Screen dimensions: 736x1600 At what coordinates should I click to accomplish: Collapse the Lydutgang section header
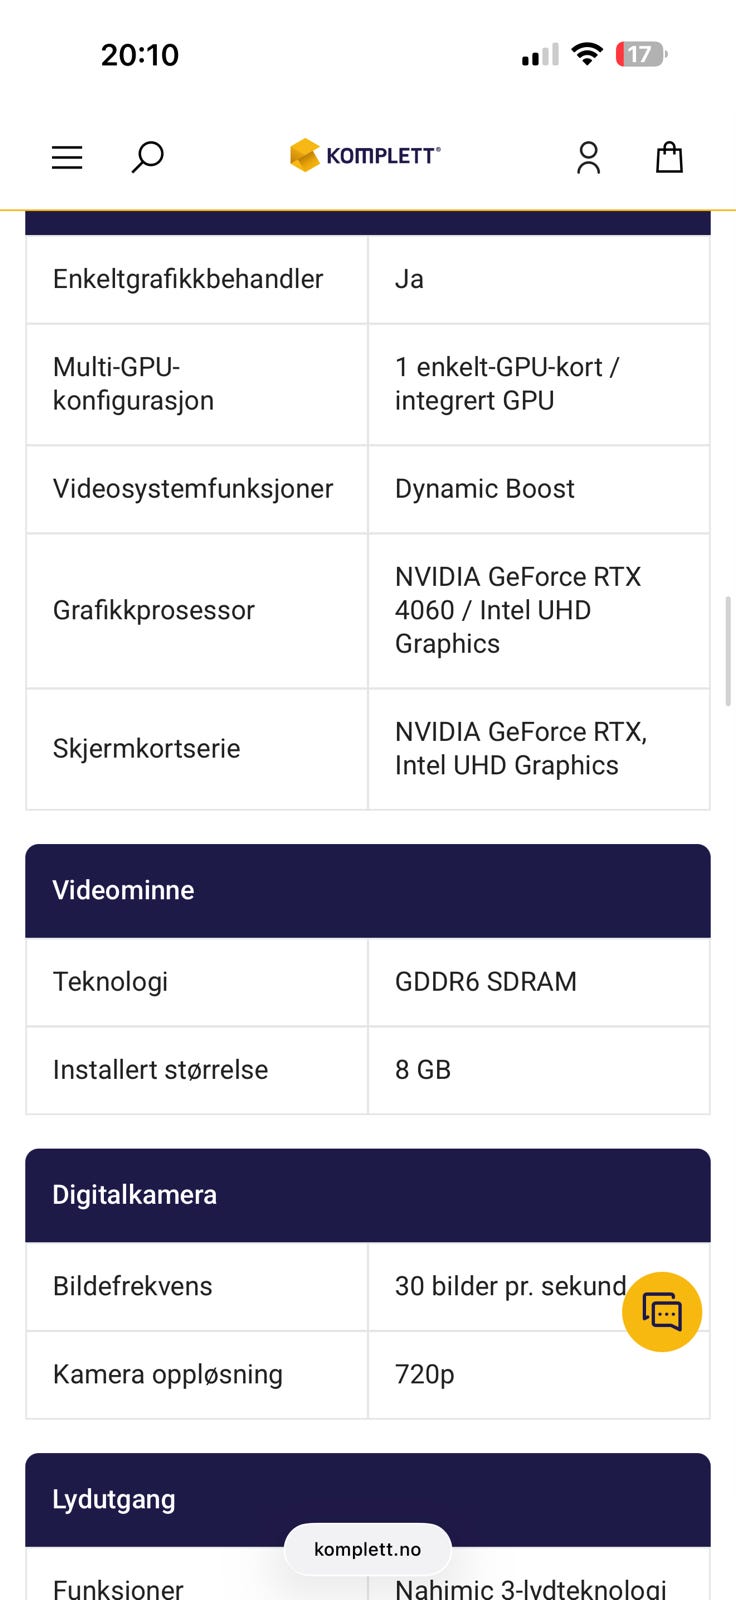367,1498
